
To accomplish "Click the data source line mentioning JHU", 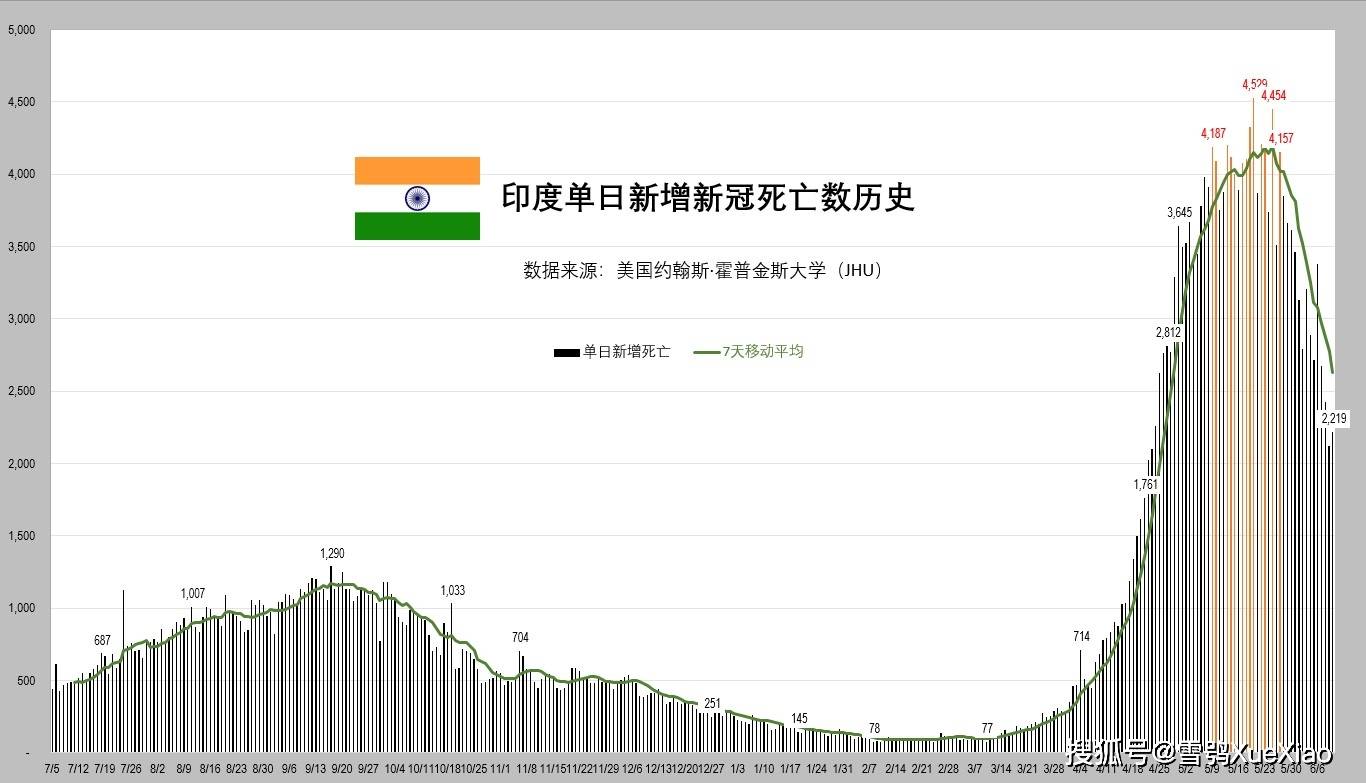I will (x=703, y=270).
